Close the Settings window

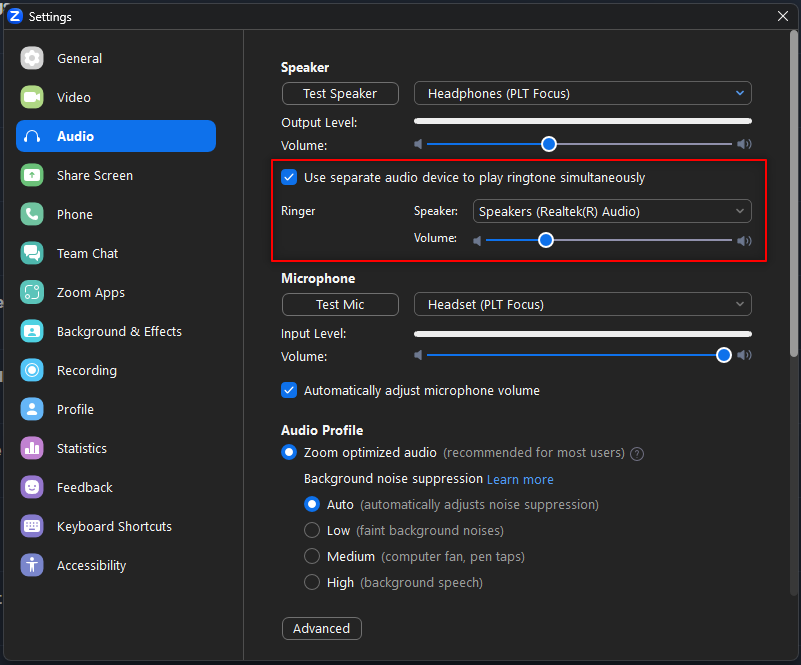click(783, 16)
